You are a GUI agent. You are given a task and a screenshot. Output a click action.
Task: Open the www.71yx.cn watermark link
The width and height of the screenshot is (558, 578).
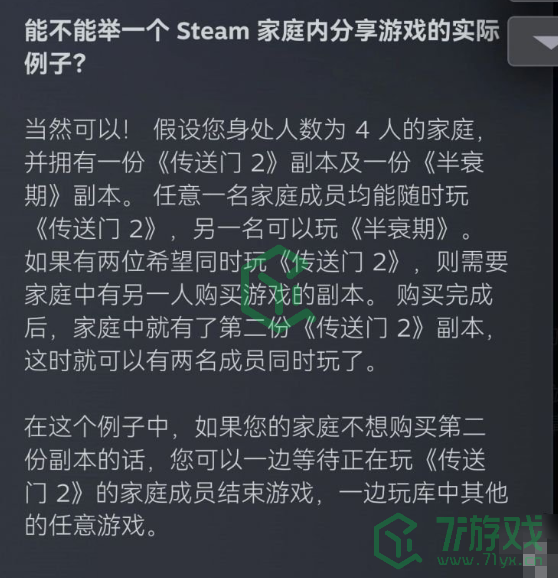tap(490, 560)
